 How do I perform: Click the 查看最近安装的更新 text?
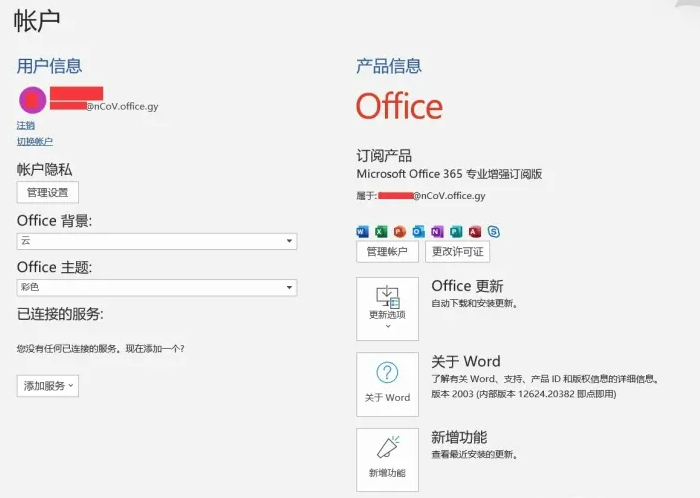475,455
